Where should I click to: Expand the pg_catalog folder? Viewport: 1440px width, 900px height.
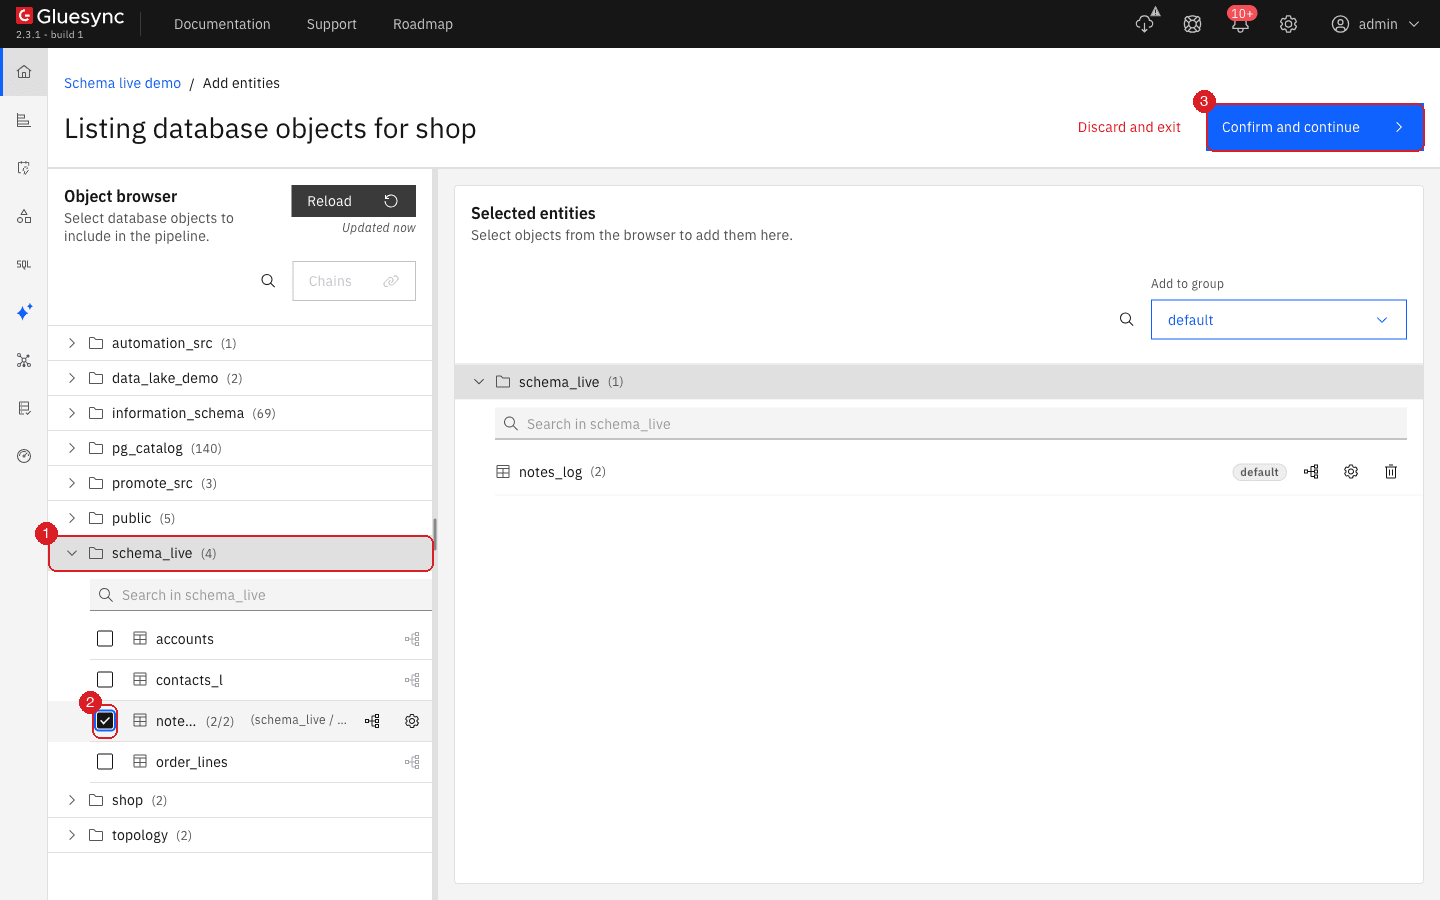pos(72,448)
